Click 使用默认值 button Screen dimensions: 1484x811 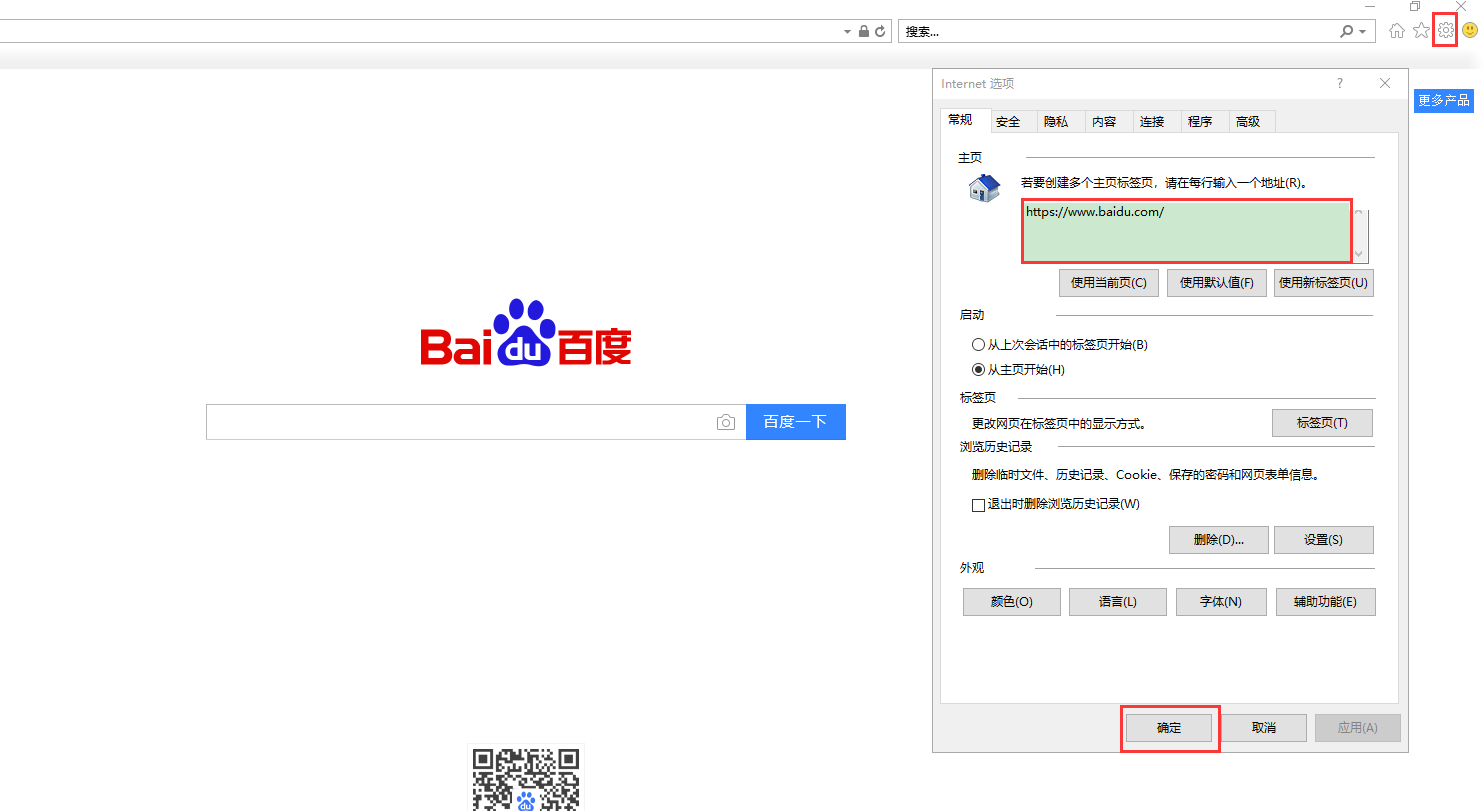1217,283
